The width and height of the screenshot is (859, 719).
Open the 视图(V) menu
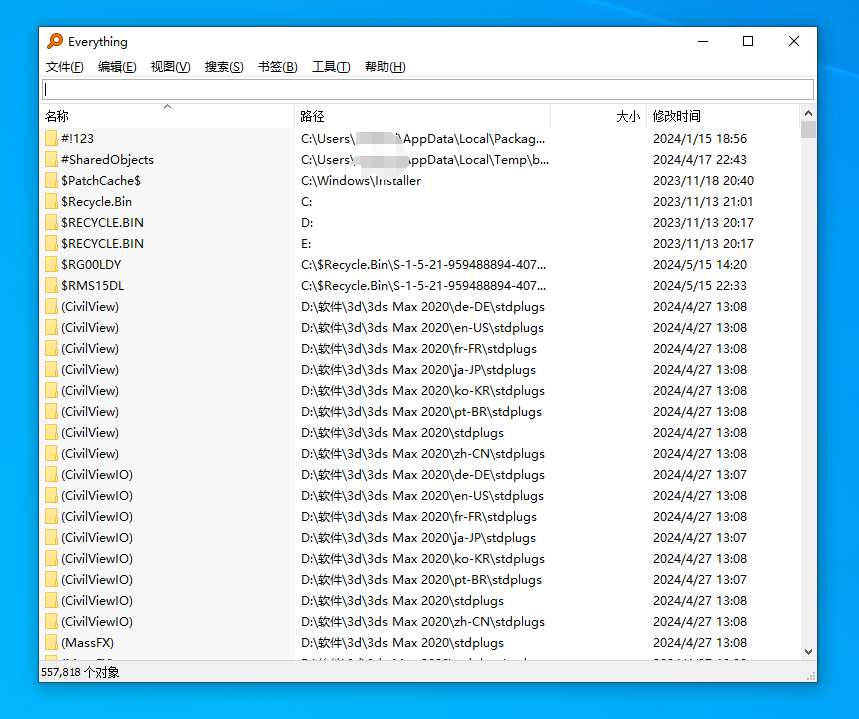(x=170, y=67)
